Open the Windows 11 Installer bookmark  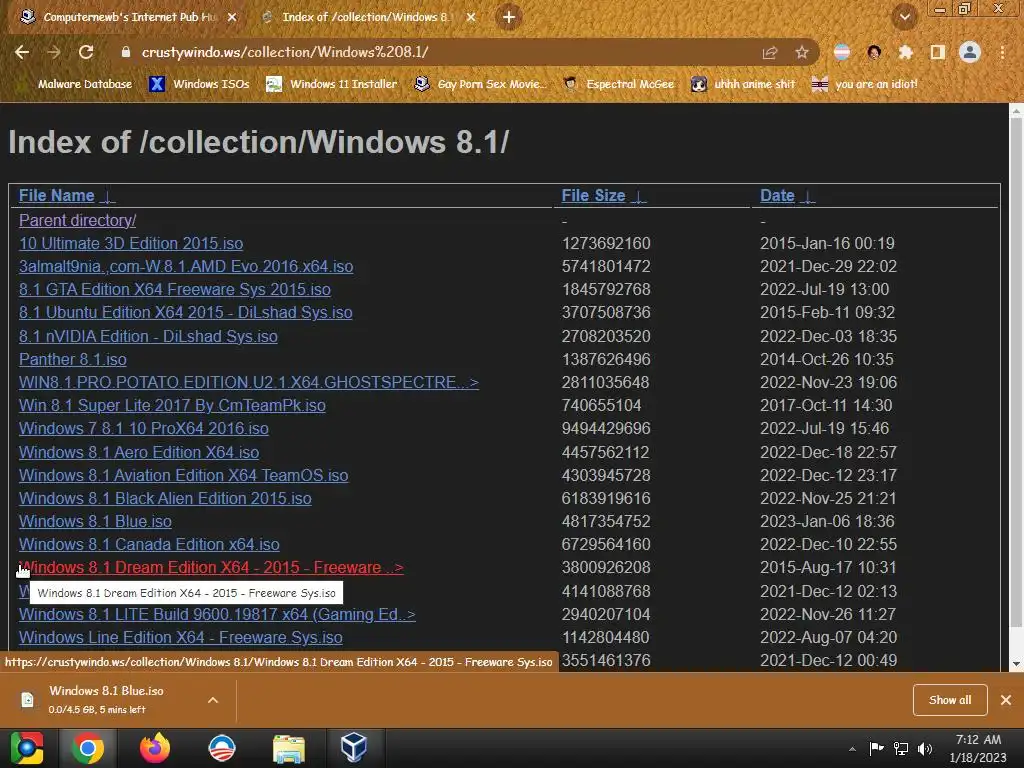pyautogui.click(x=332, y=84)
